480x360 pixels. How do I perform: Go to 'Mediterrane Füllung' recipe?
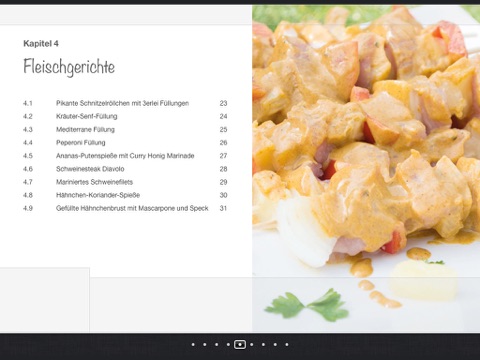pyautogui.click(x=85, y=129)
